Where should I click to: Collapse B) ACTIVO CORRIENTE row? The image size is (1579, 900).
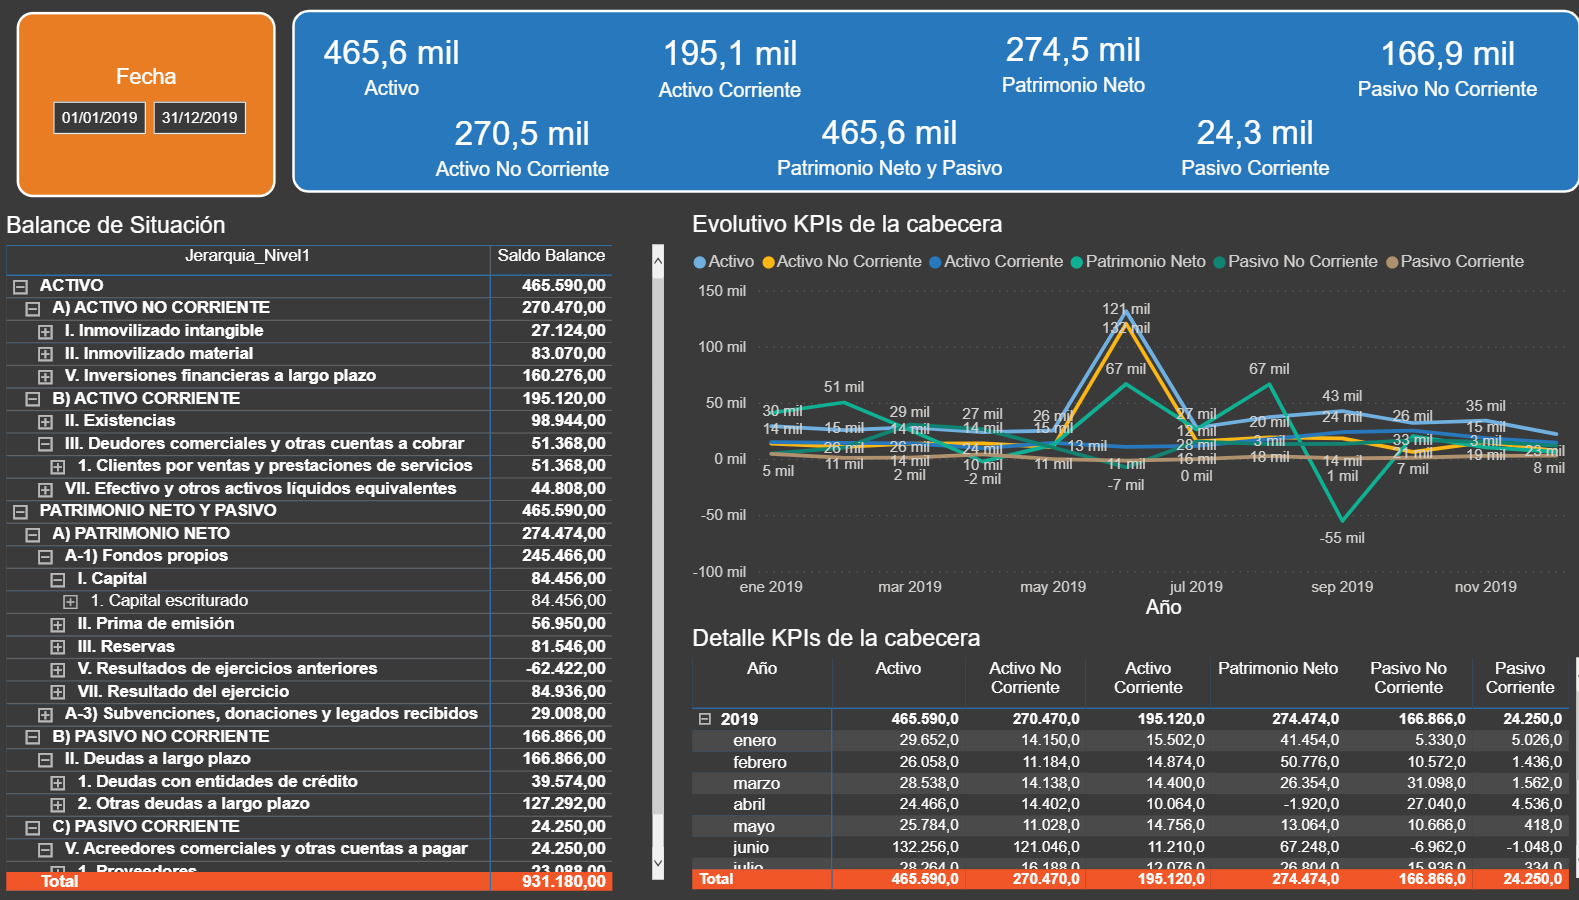(x=33, y=399)
